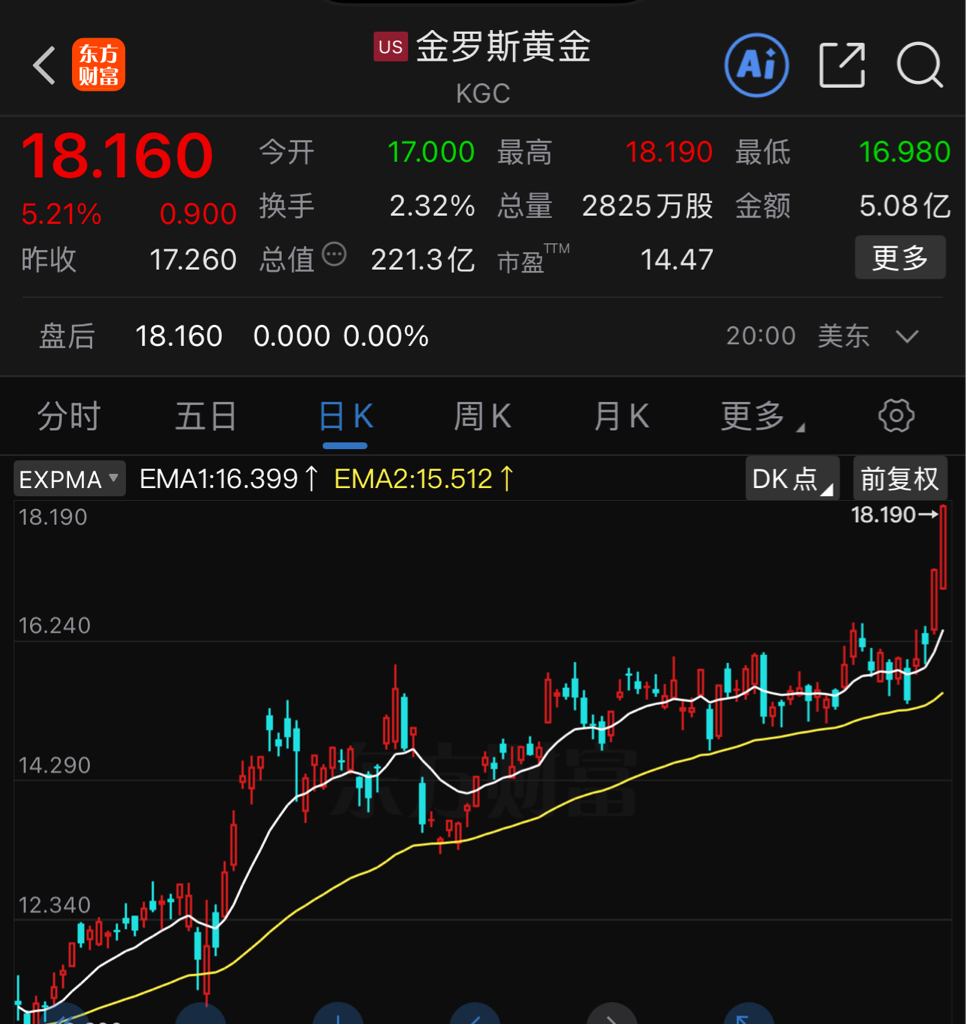Tap the 20:00 after-hours time

tap(761, 336)
